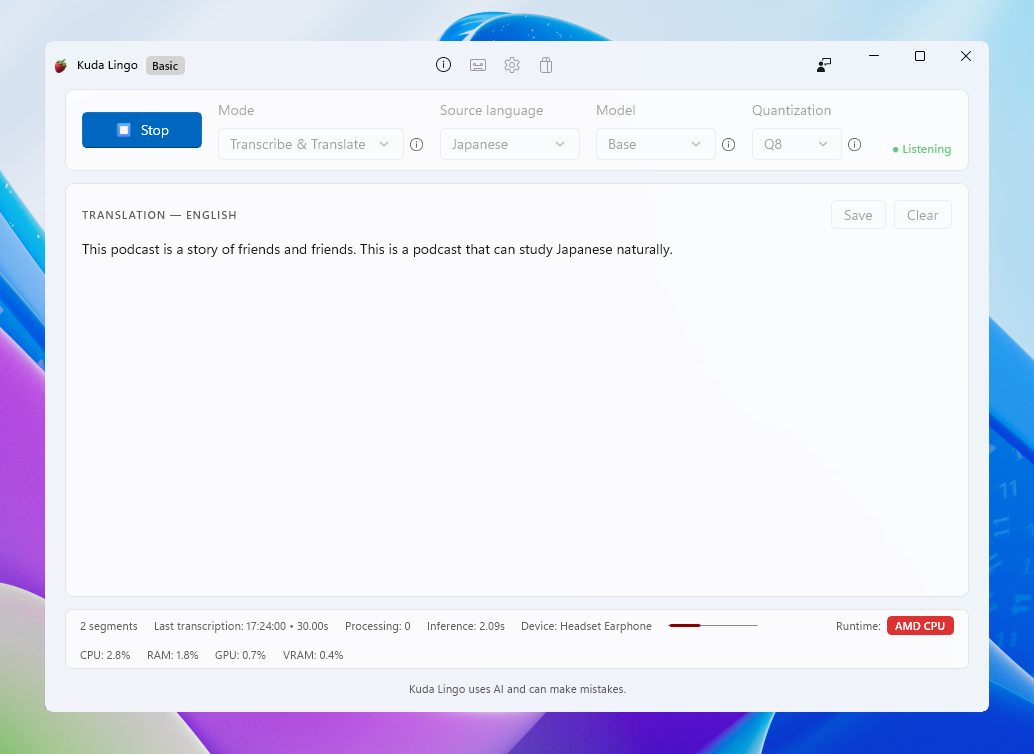The width and height of the screenshot is (1034, 754).
Task: Click the '2 segments' status entry
Action: point(109,626)
